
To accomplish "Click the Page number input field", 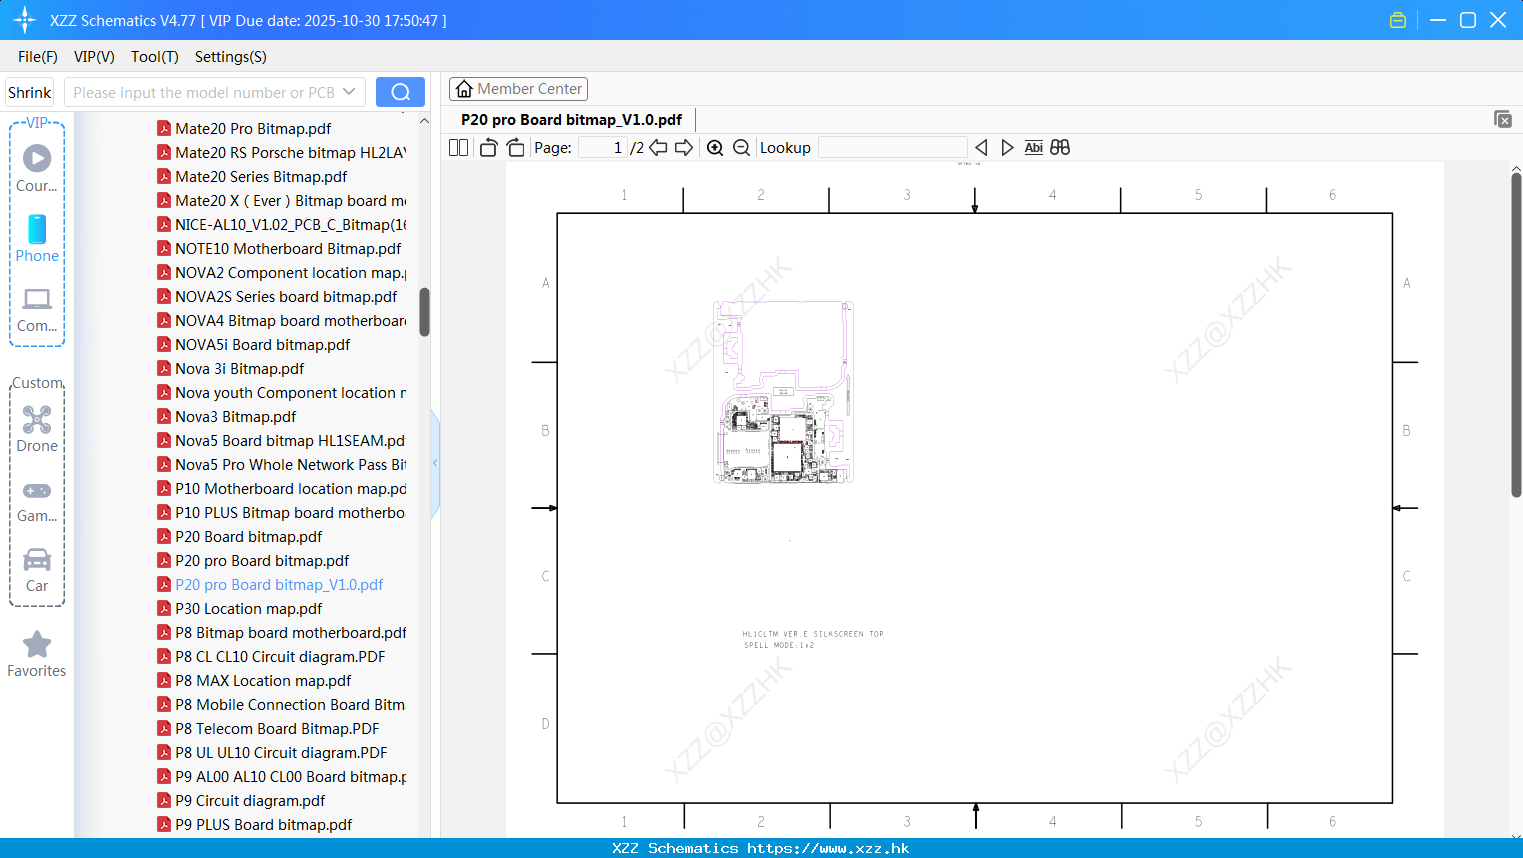I will tap(603, 147).
